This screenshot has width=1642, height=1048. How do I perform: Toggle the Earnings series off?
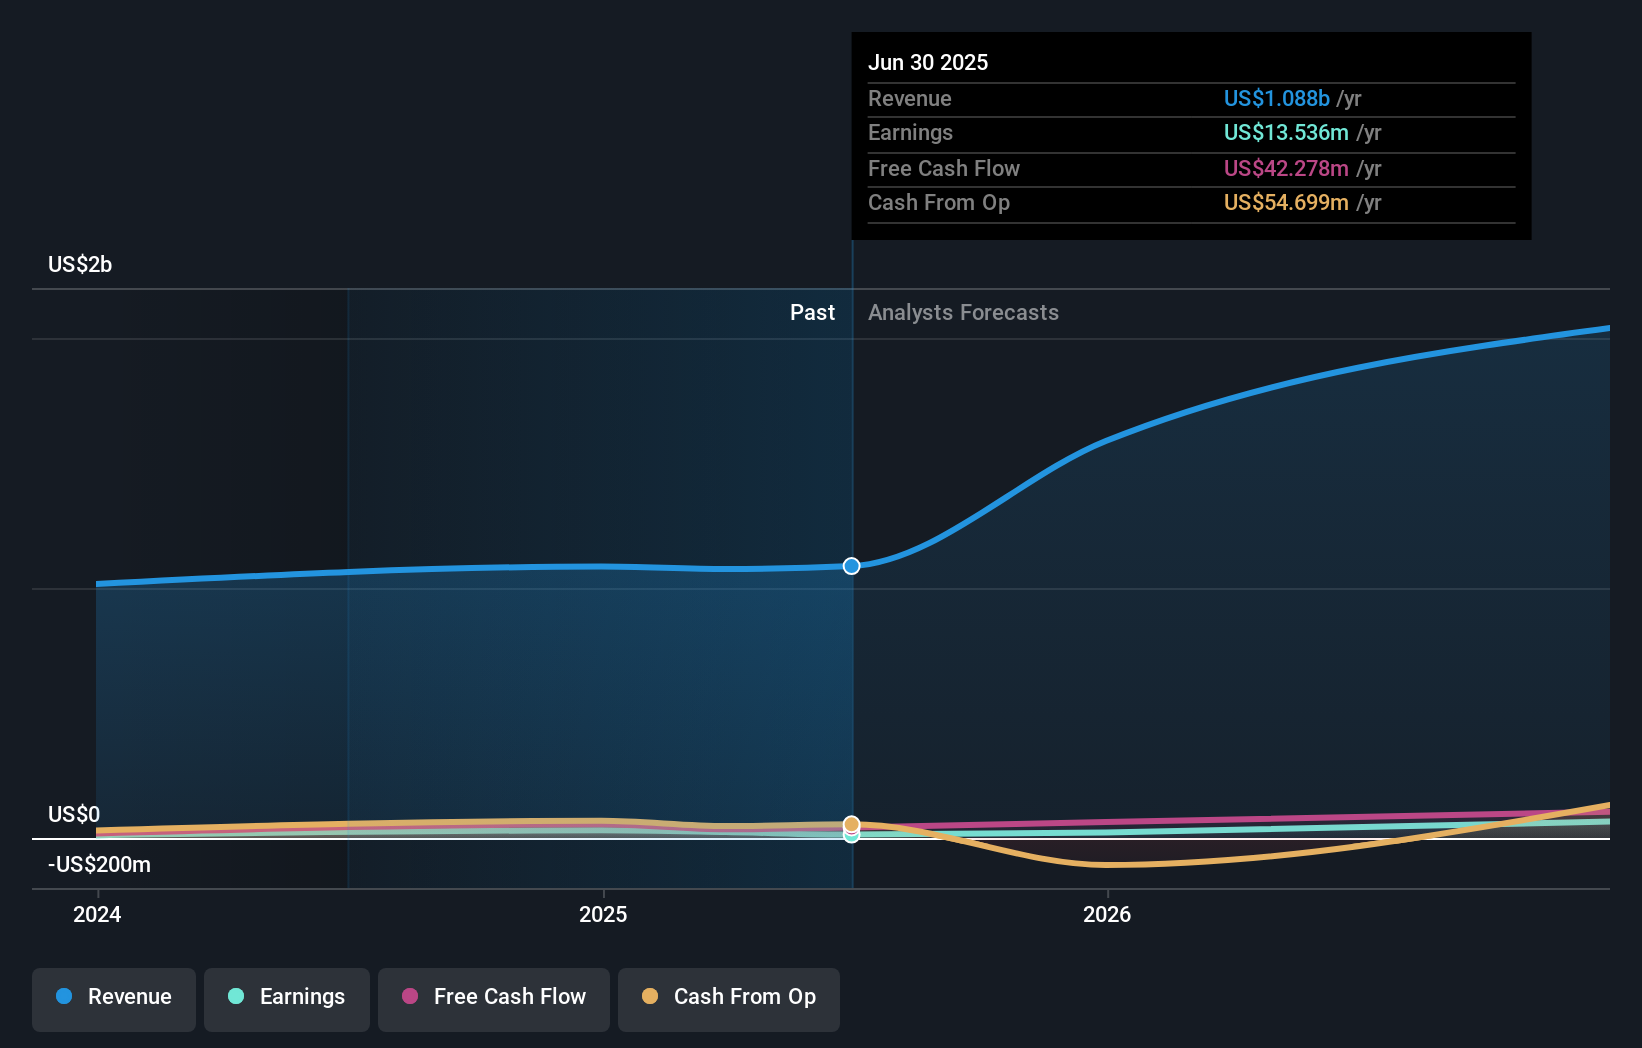286,999
